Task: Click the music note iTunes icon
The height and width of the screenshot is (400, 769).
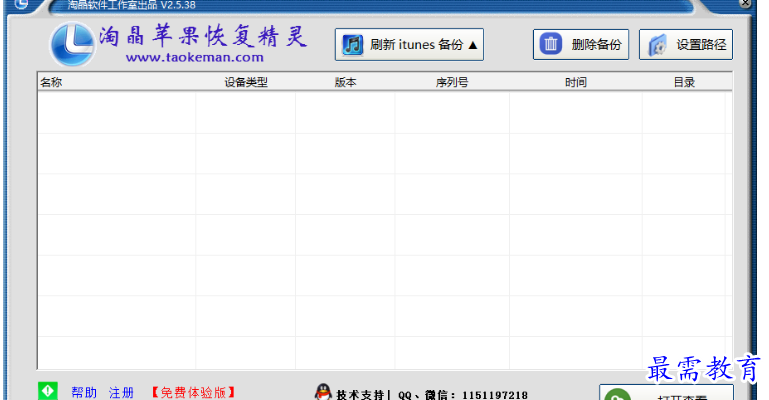Action: [x=353, y=45]
